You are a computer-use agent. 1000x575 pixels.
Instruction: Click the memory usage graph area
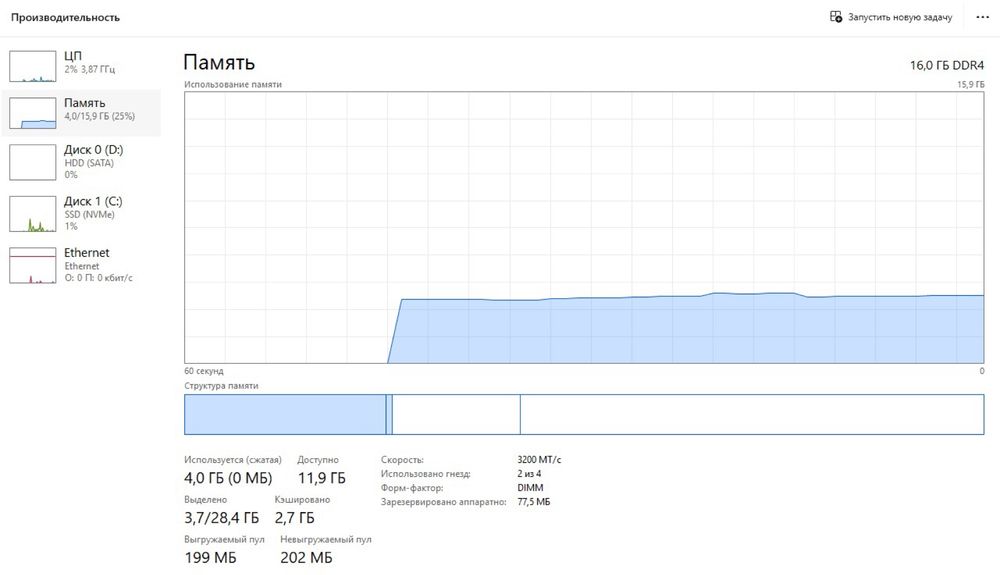pyautogui.click(x=584, y=228)
